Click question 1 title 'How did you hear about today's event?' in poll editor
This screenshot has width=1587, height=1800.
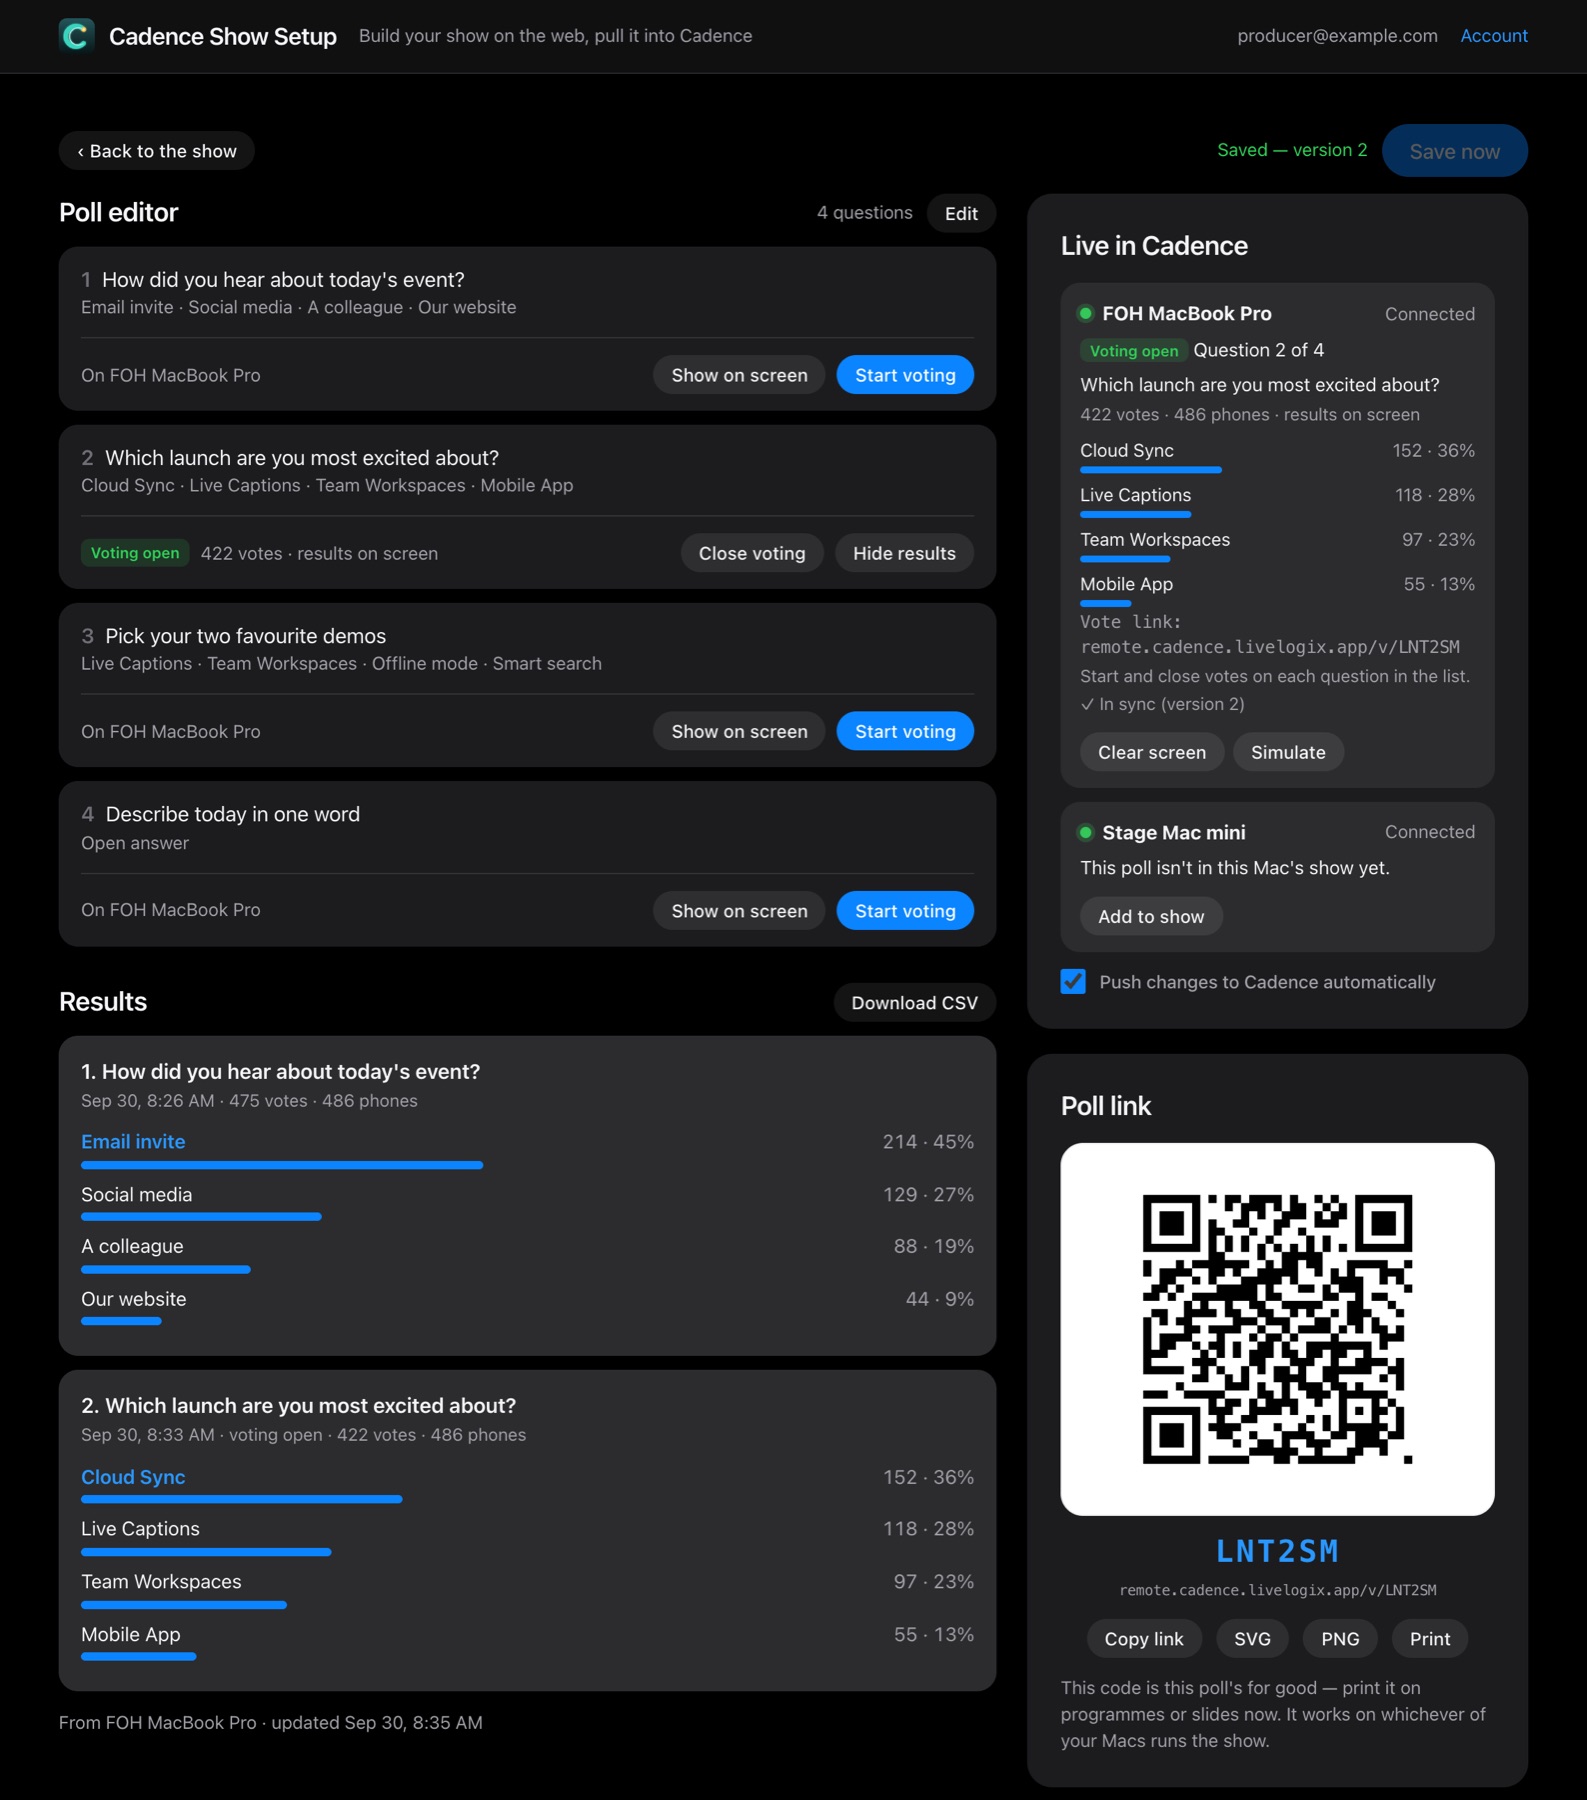click(283, 280)
